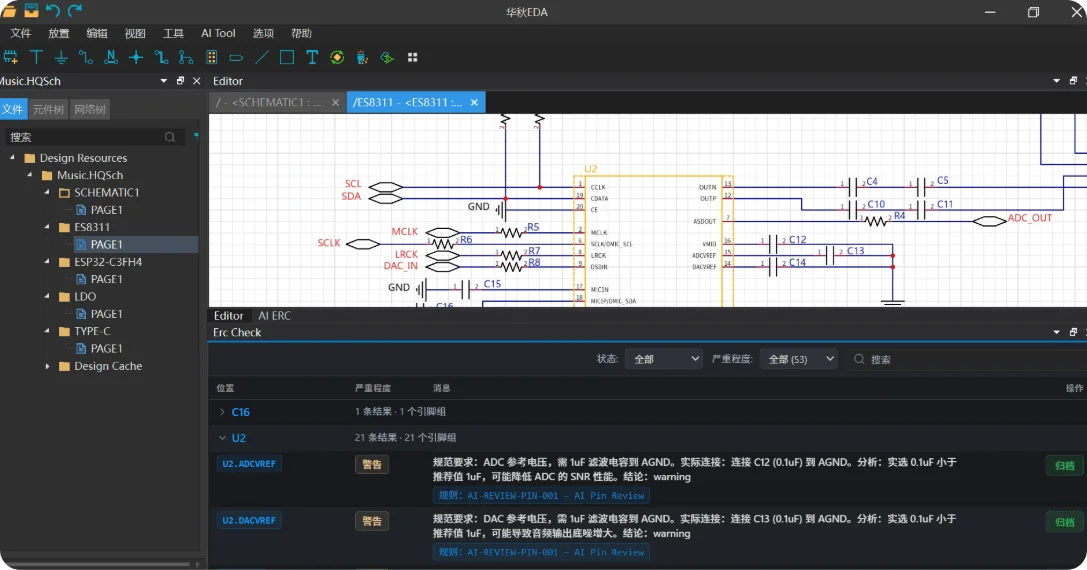Open the 帮助 menu
This screenshot has width=1087, height=570.
click(302, 33)
